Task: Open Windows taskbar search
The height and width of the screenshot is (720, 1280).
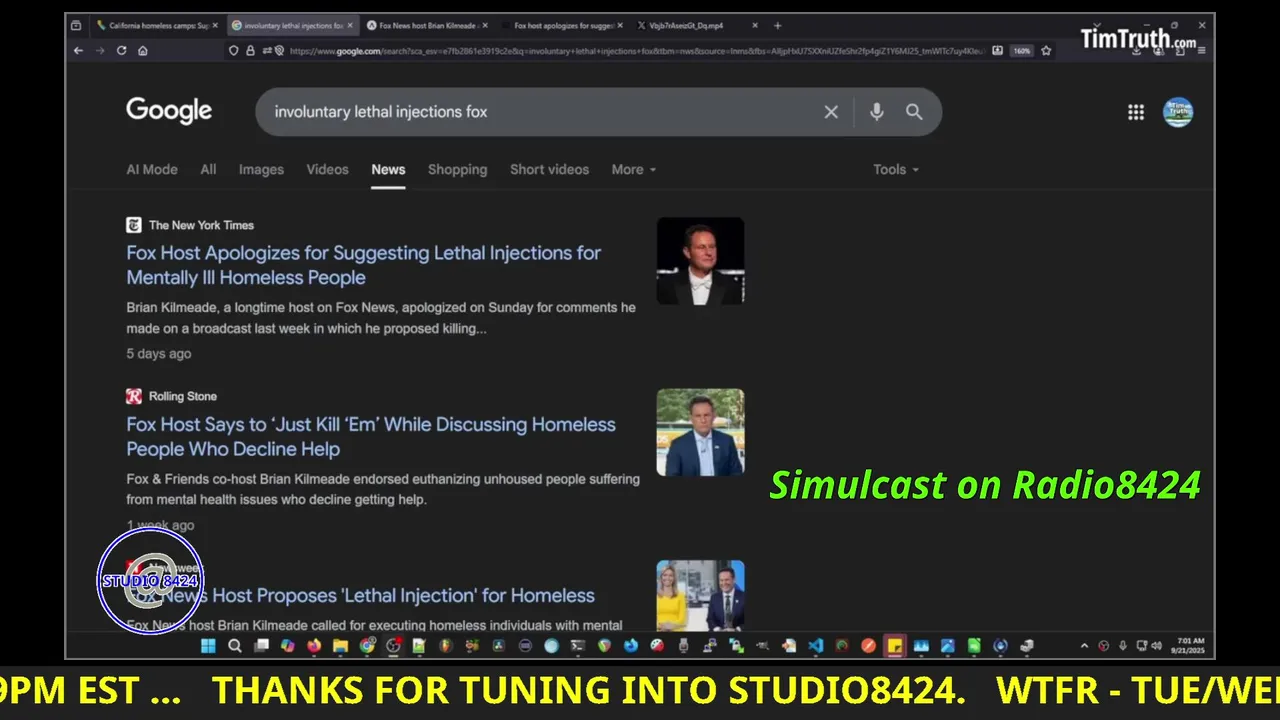Action: tap(234, 646)
